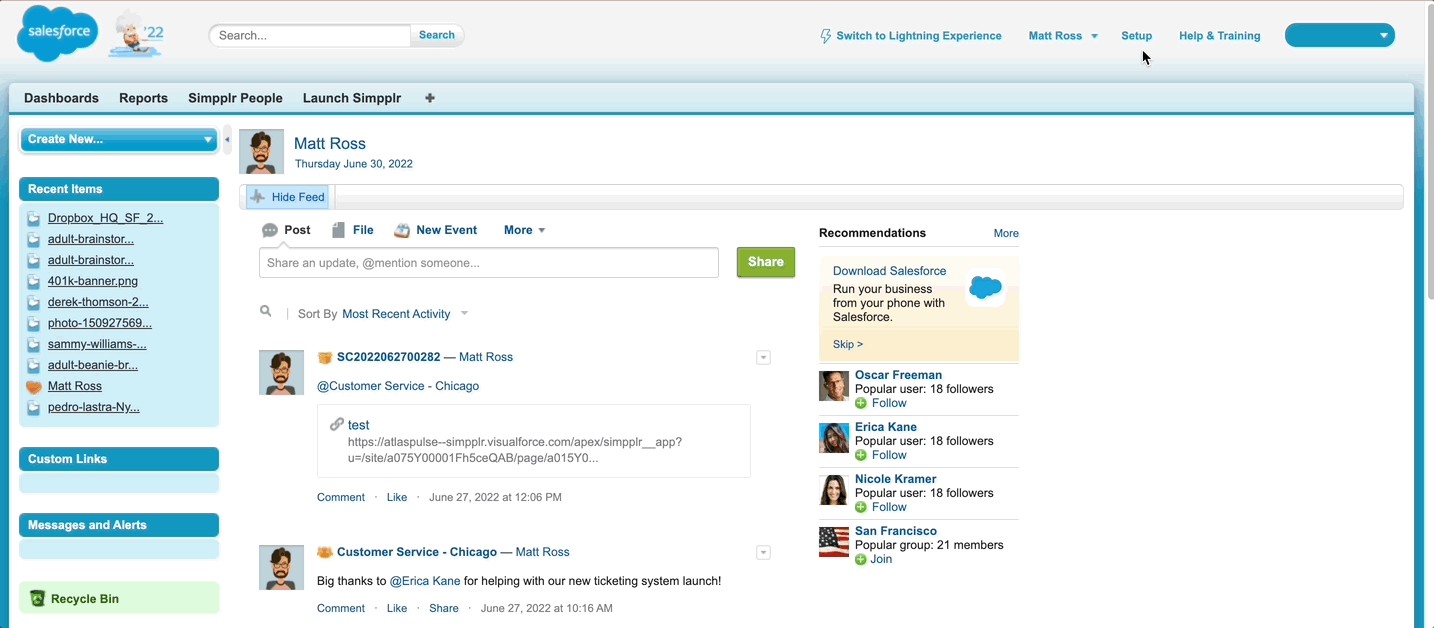Switch to the Simpplr People tab
This screenshot has height=628, width=1434.
click(235, 98)
